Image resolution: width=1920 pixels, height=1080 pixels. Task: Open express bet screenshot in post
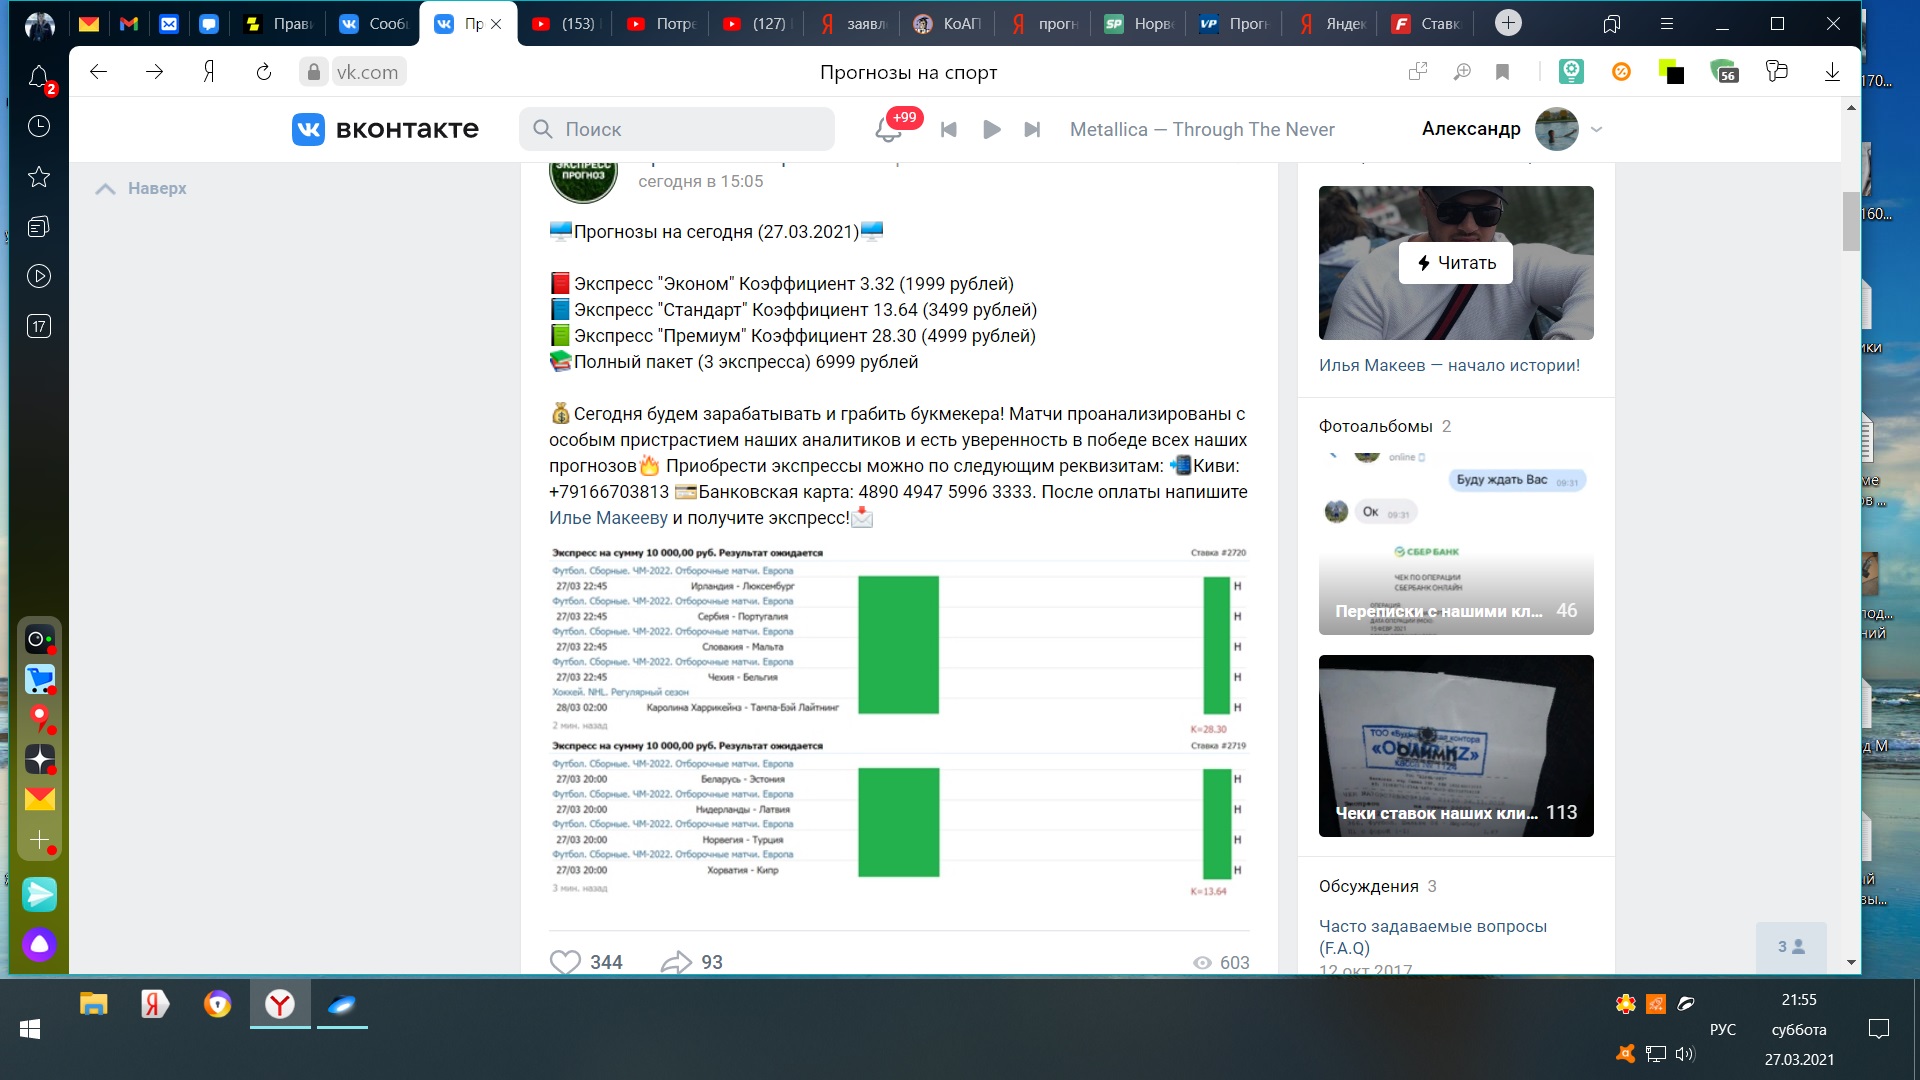pos(899,720)
